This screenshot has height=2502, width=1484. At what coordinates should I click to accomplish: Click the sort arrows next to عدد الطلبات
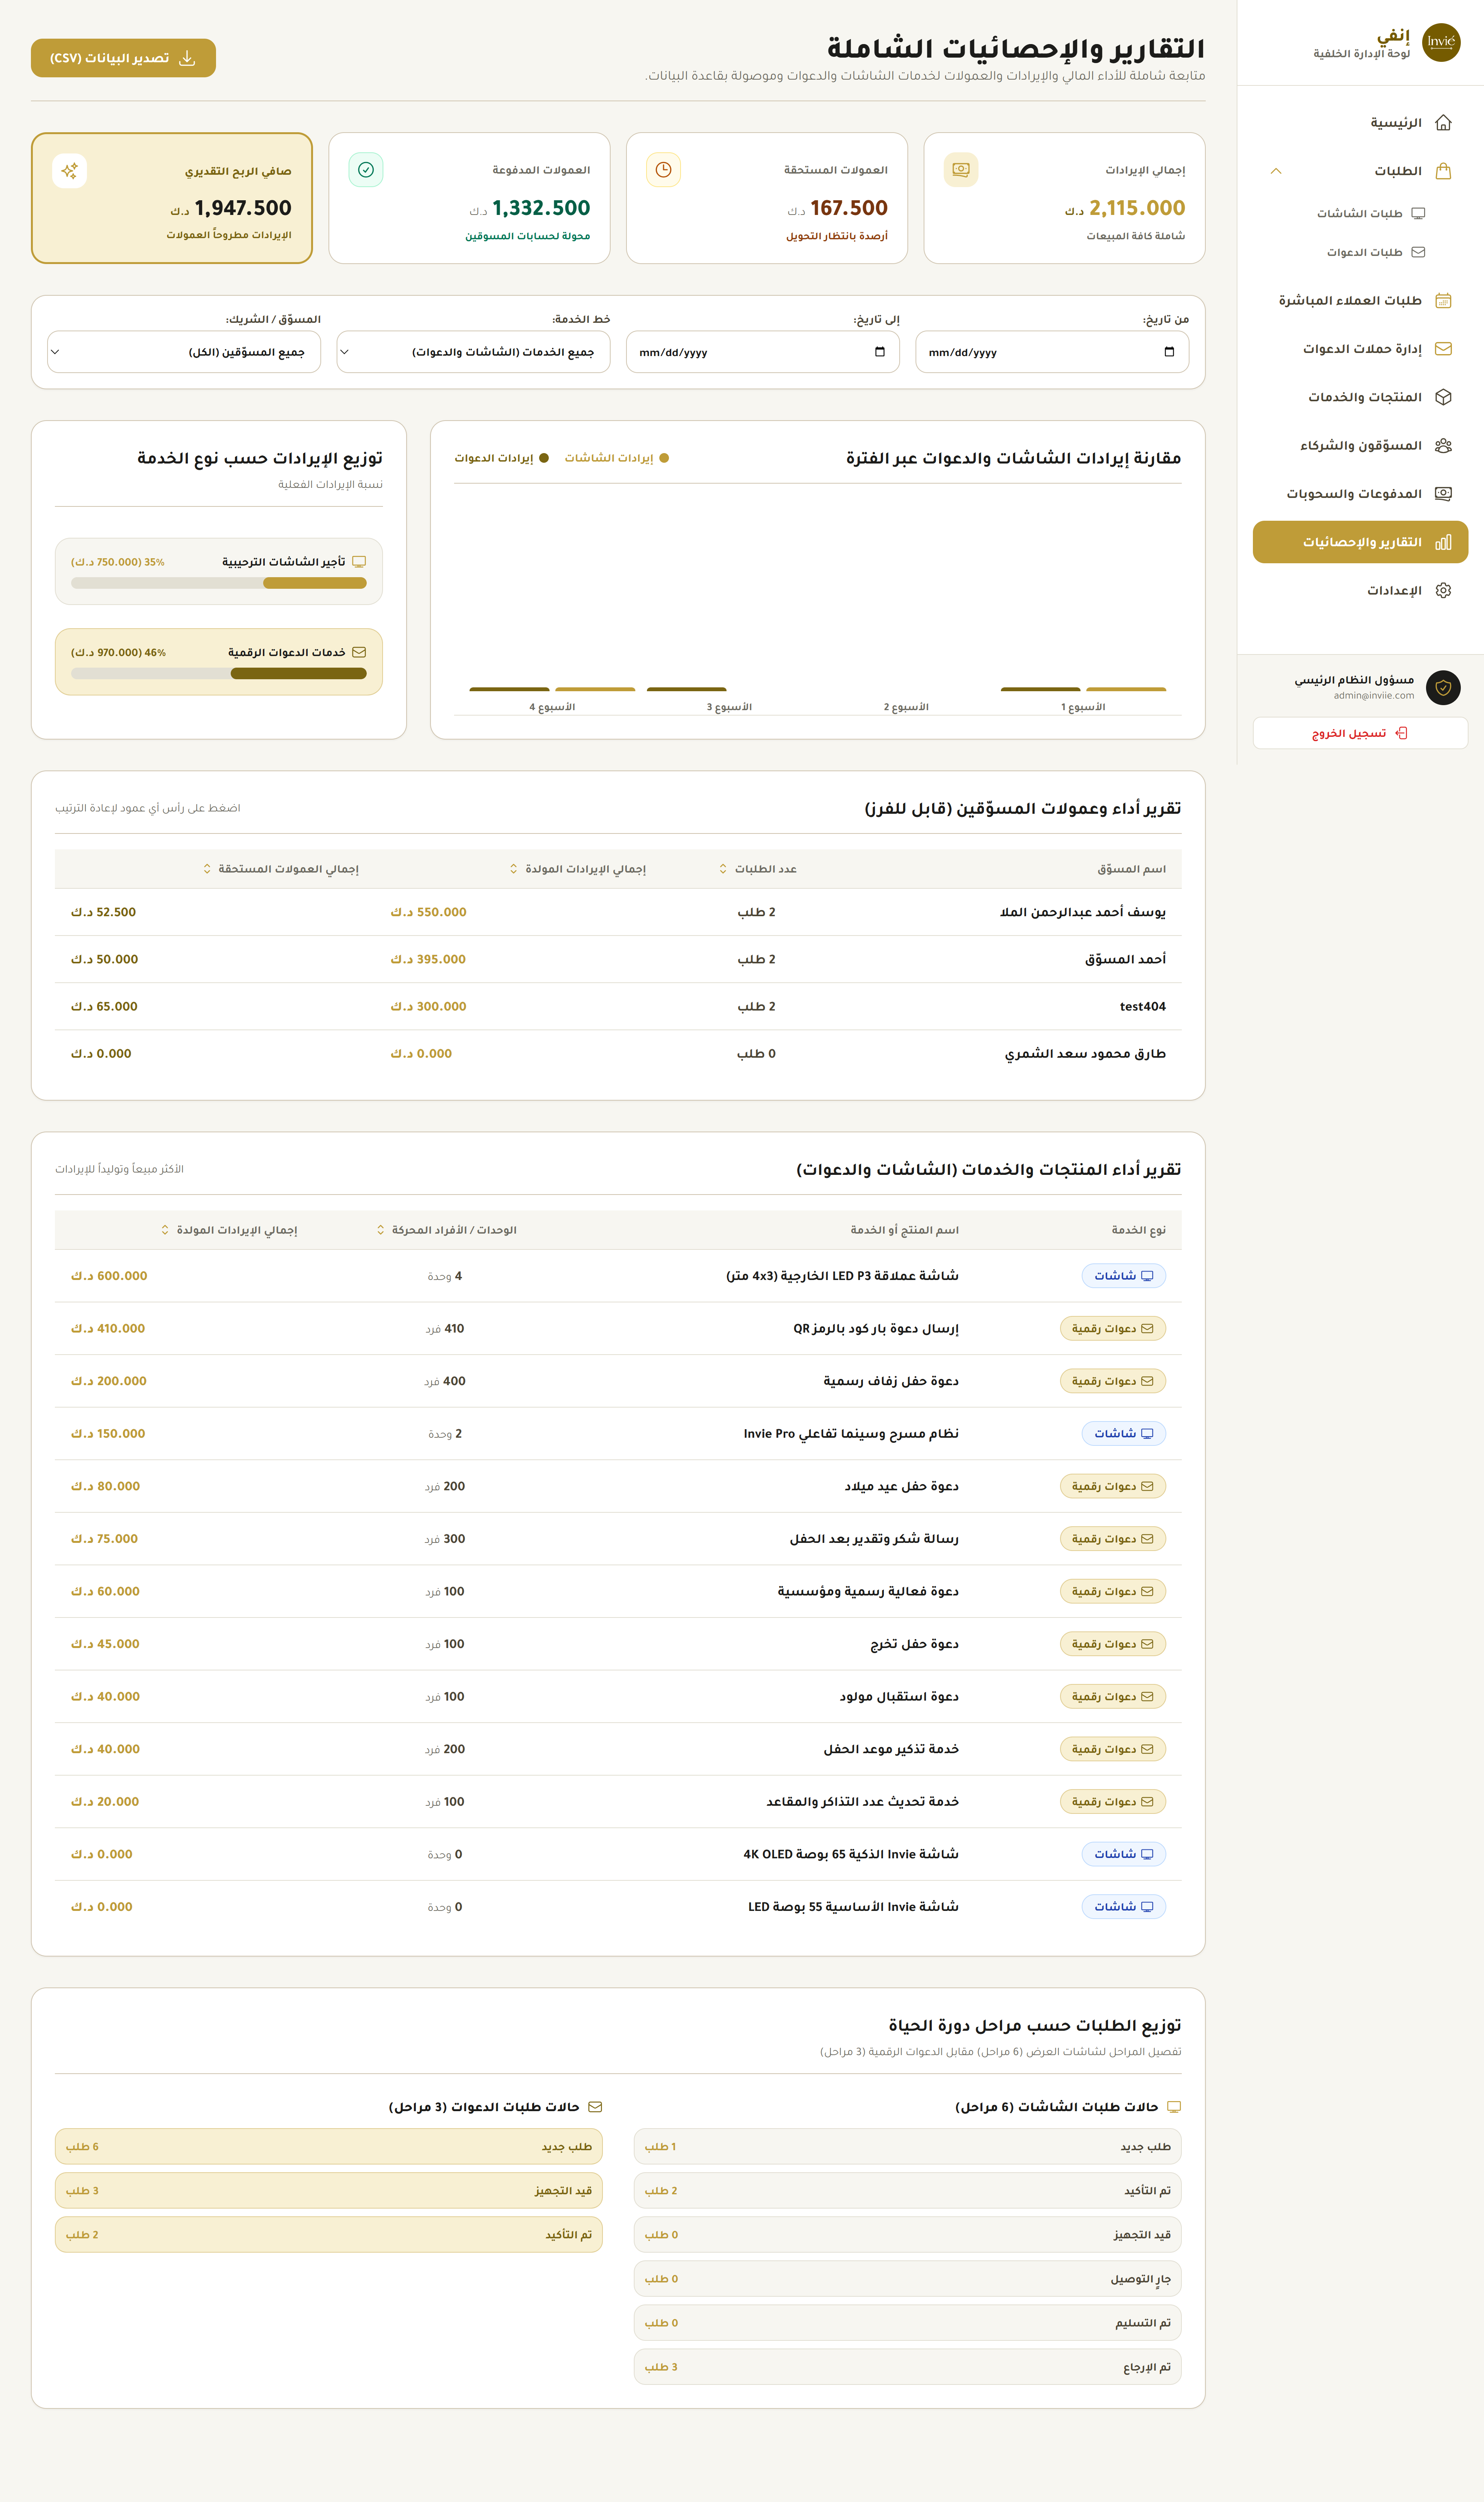tap(723, 869)
